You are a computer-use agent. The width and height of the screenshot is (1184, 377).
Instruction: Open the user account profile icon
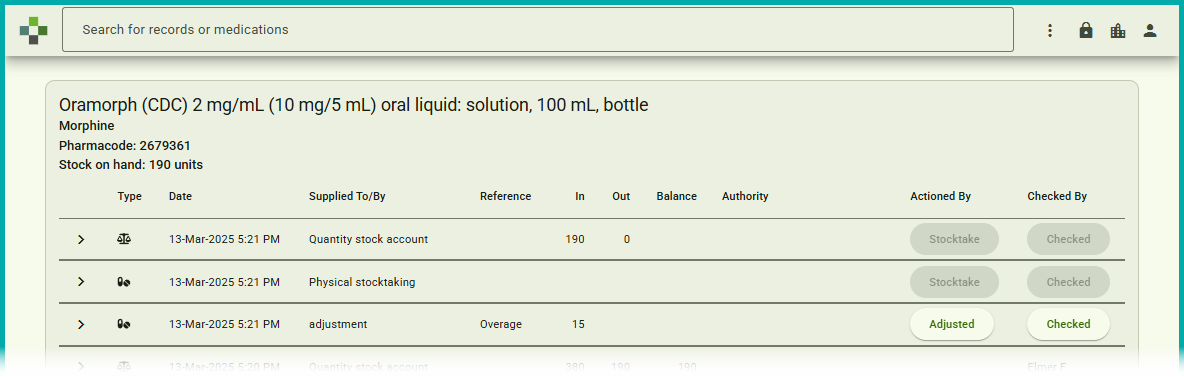1149,30
